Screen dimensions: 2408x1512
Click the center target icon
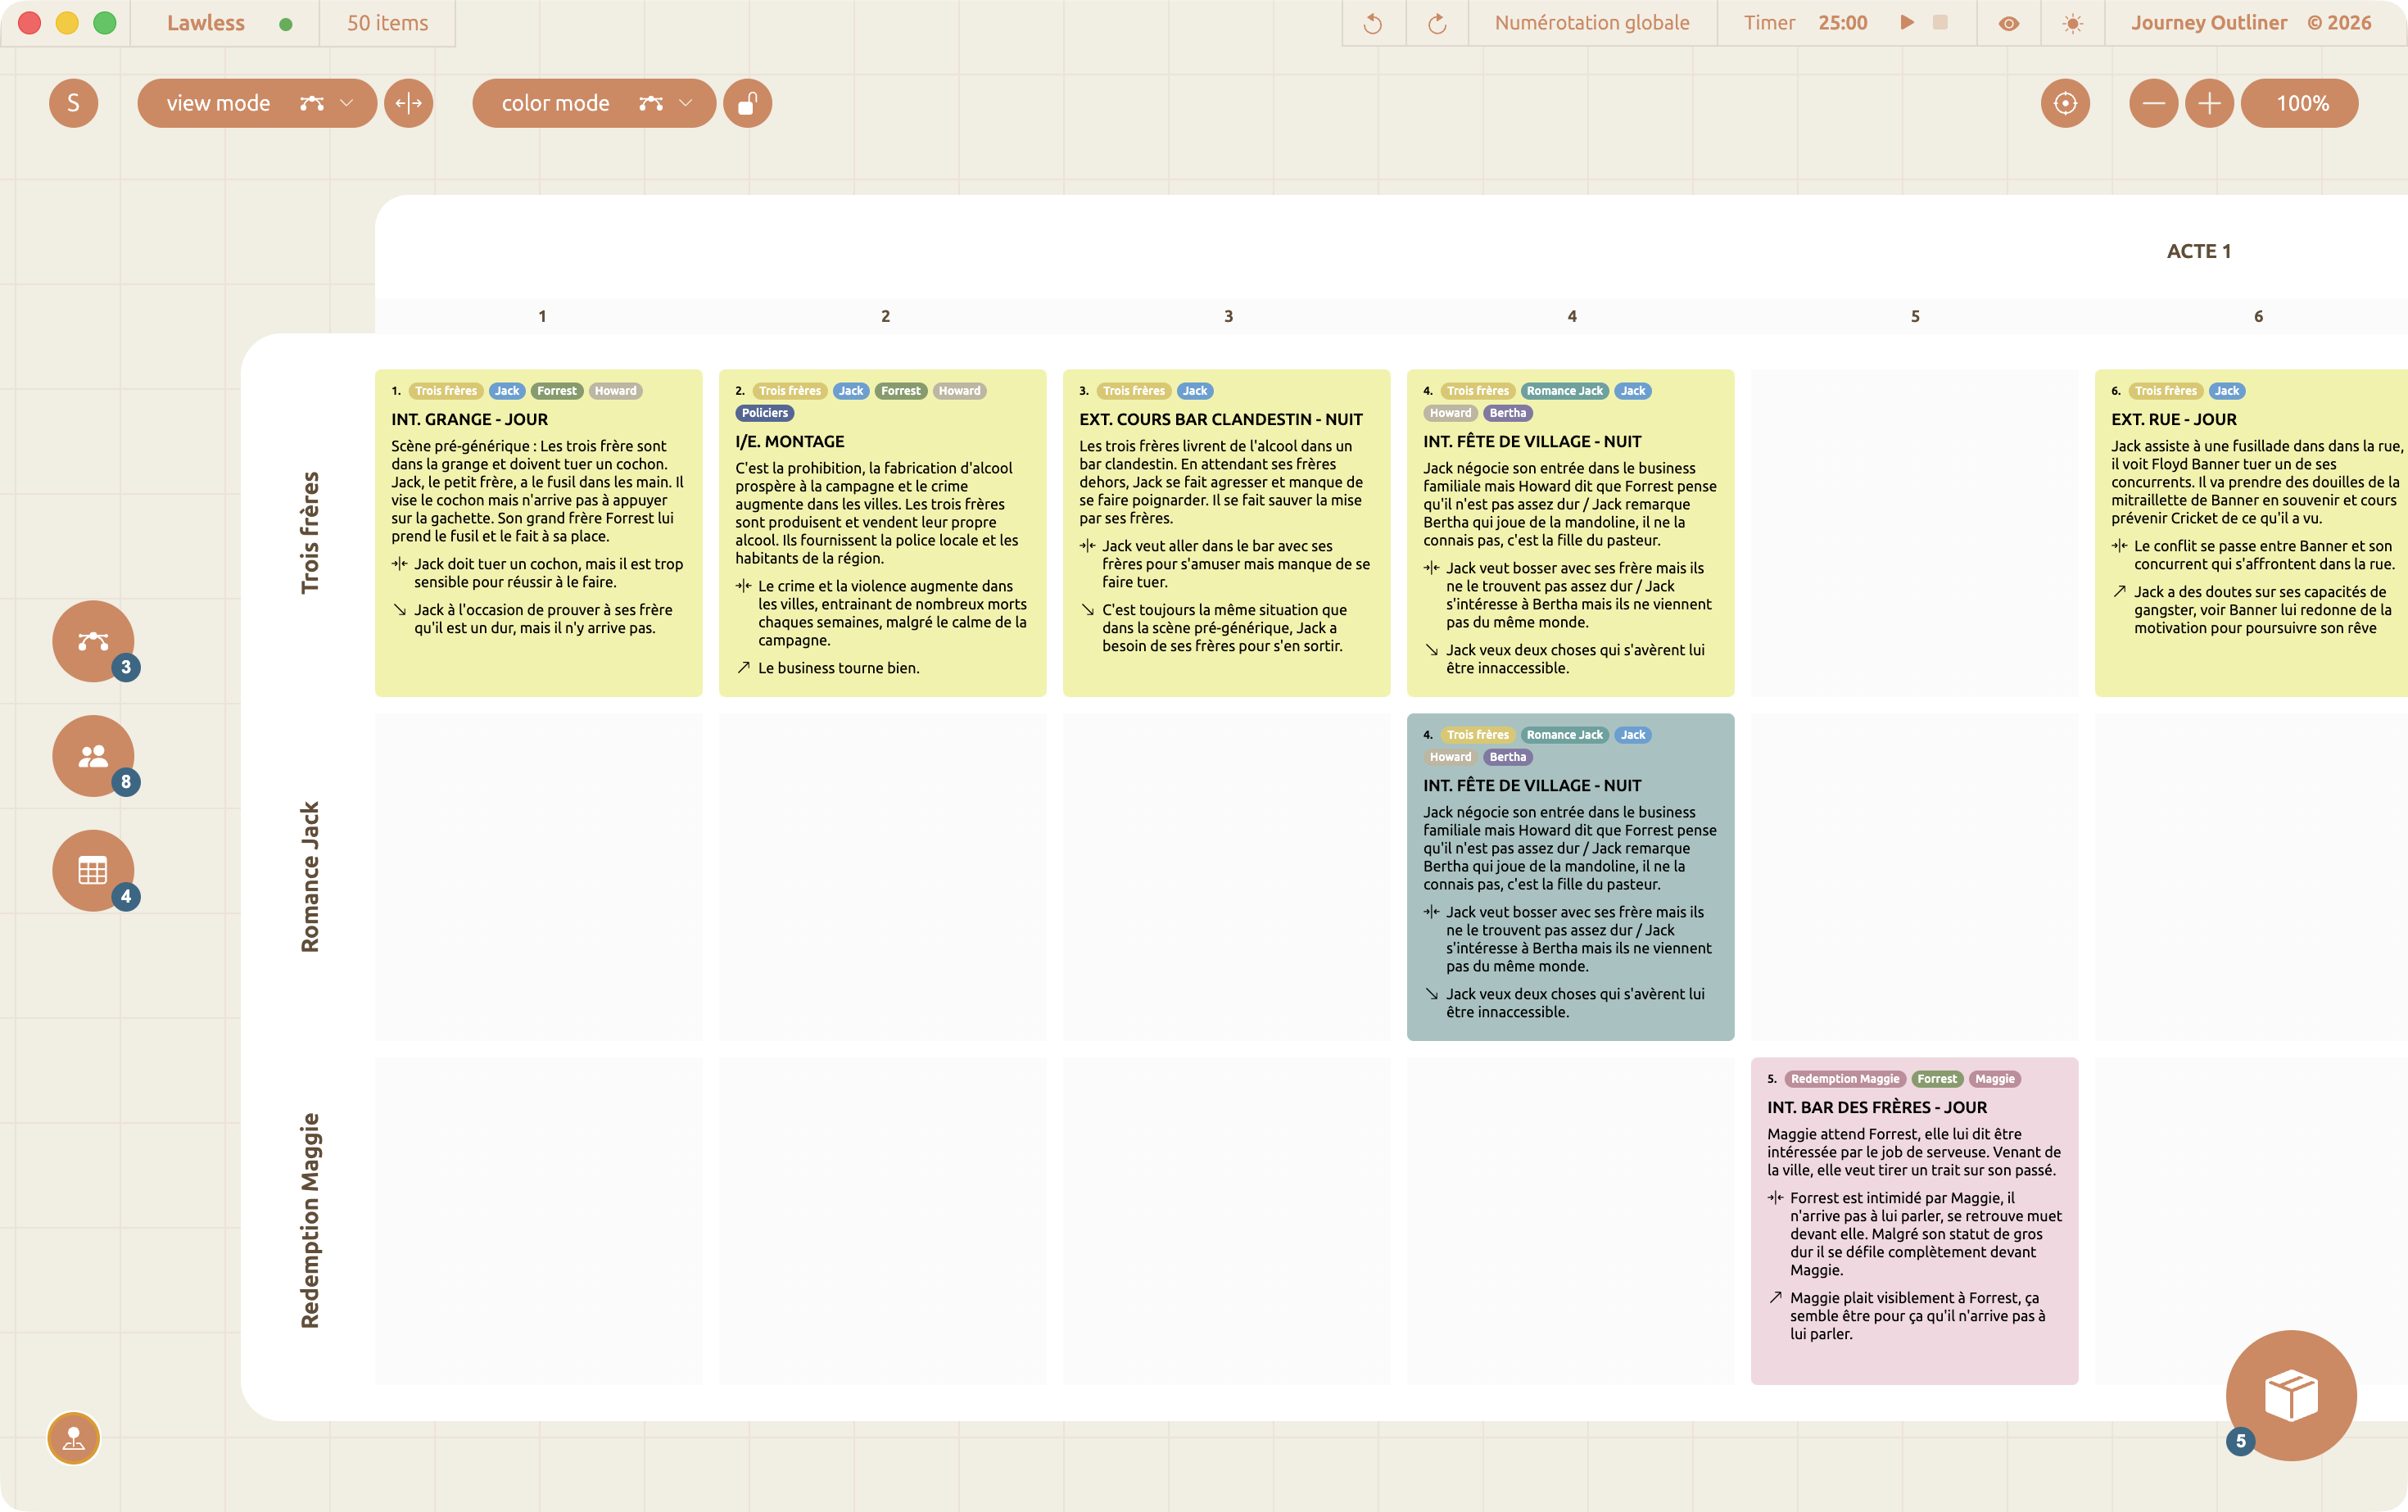pos(2065,103)
